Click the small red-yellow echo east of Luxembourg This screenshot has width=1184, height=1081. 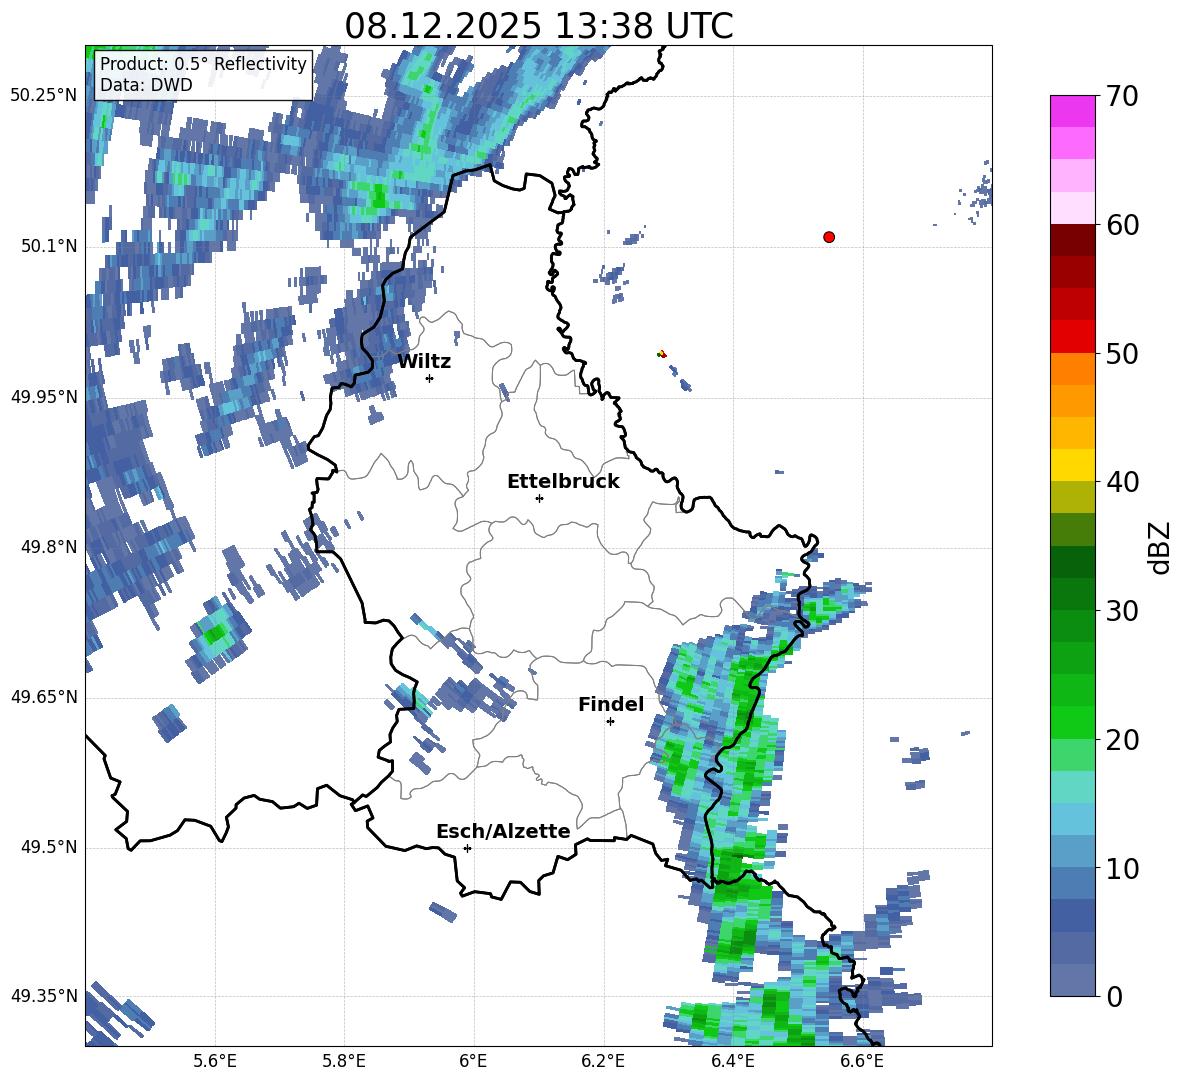[662, 353]
